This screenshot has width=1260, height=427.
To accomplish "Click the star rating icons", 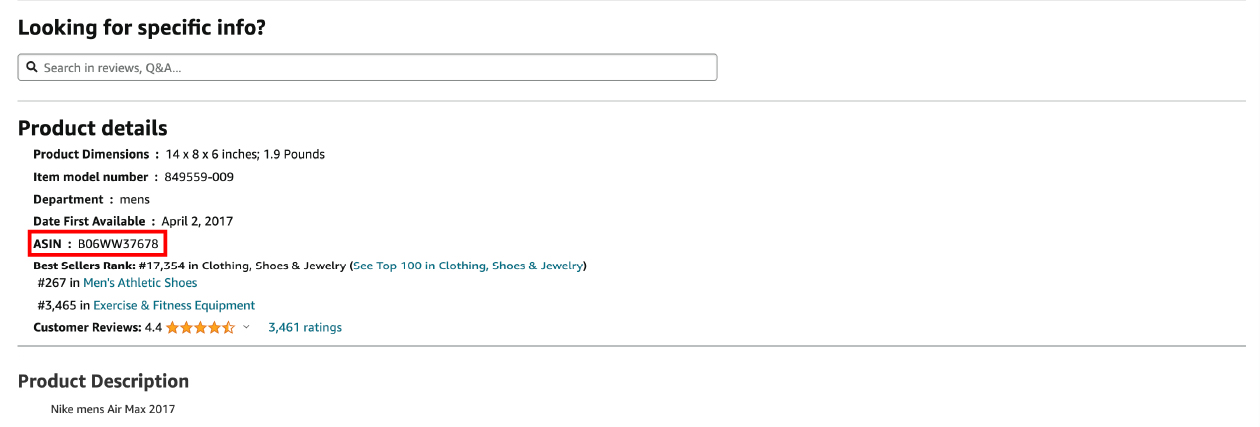I will pos(201,327).
